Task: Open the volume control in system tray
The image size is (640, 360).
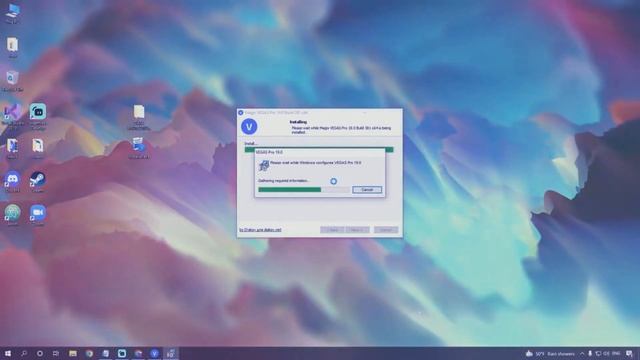Action: coord(606,353)
